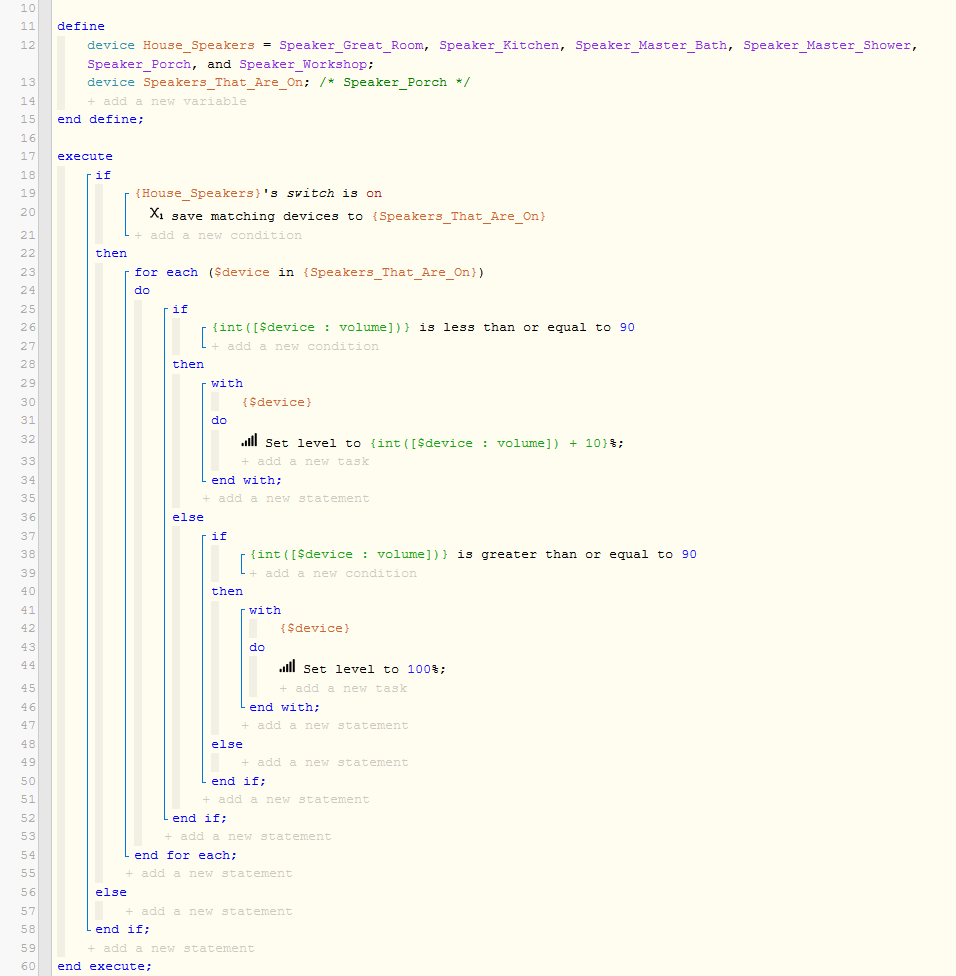Click the X save matching devices icon
Image resolution: width=956 pixels, height=976 pixels.
[x=156, y=214]
